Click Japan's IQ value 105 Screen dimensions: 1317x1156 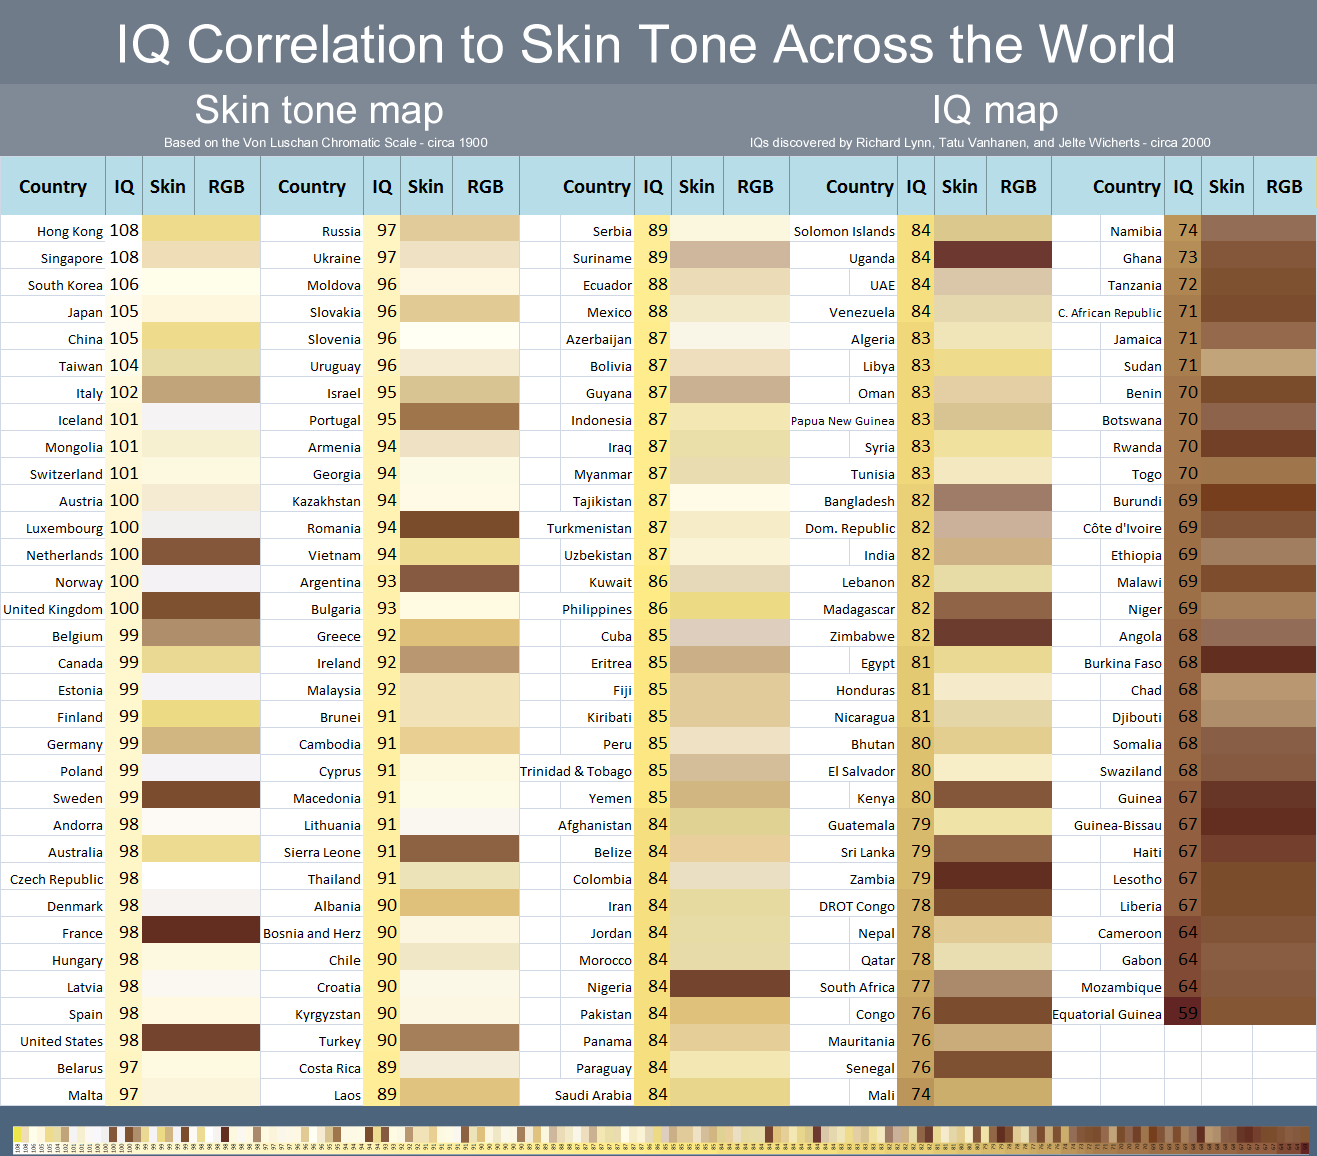coord(124,311)
